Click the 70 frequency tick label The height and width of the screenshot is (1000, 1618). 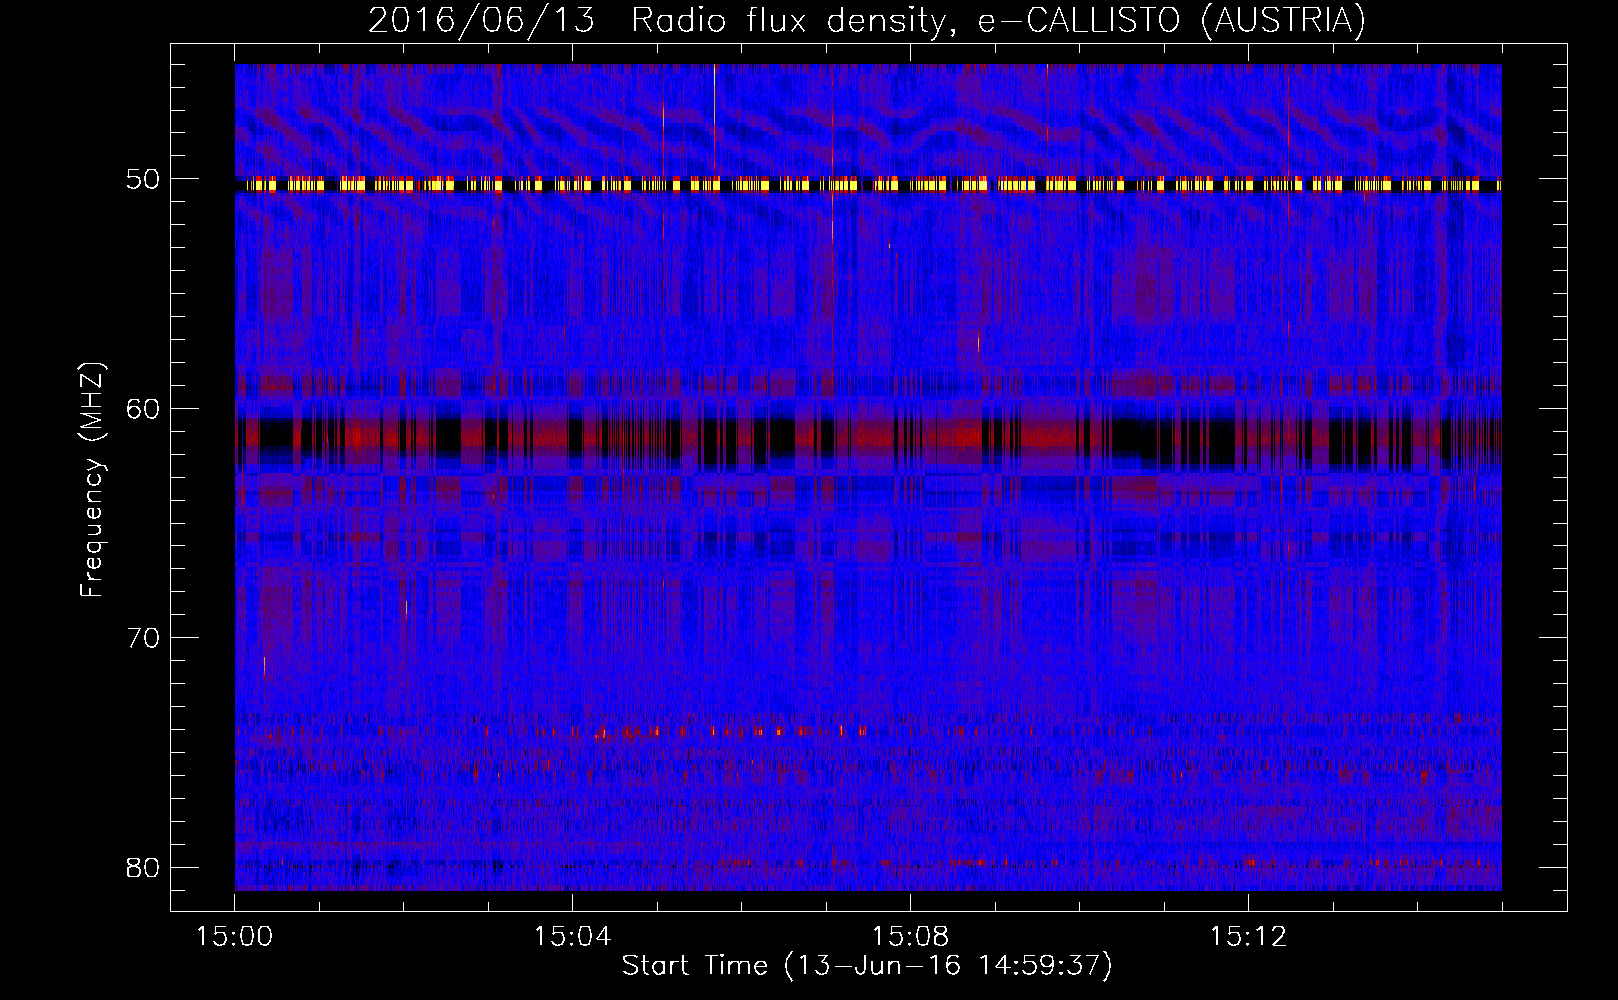pos(143,638)
